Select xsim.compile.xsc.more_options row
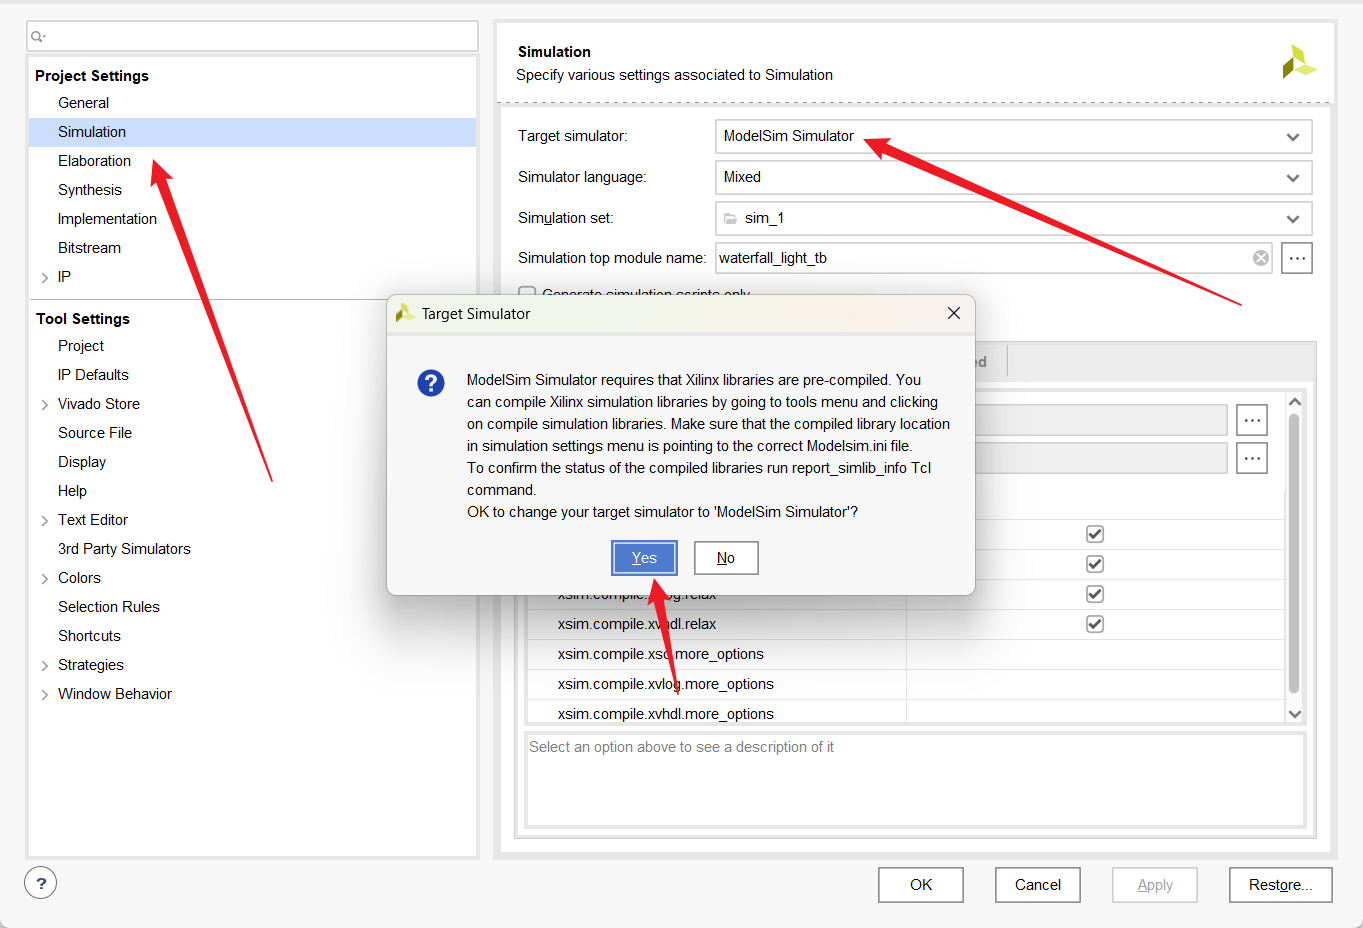Screen dimensions: 1363x928 (906, 654)
